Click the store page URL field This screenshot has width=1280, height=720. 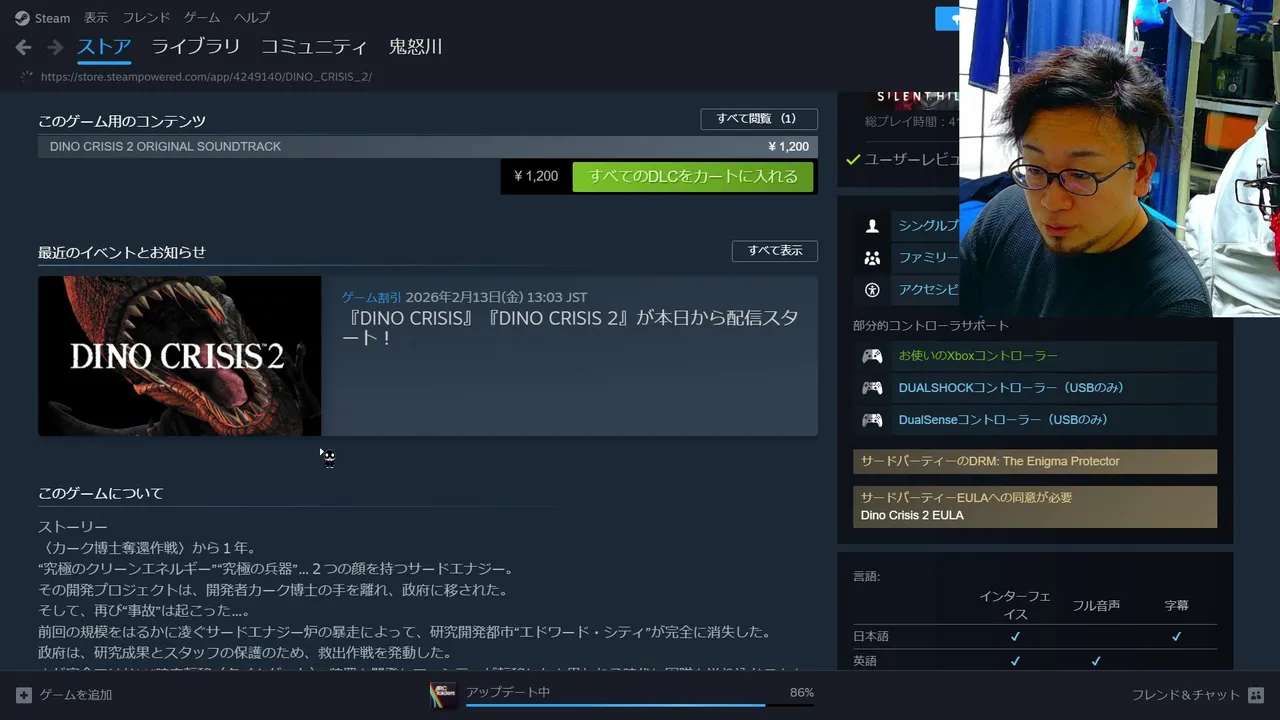pos(206,77)
